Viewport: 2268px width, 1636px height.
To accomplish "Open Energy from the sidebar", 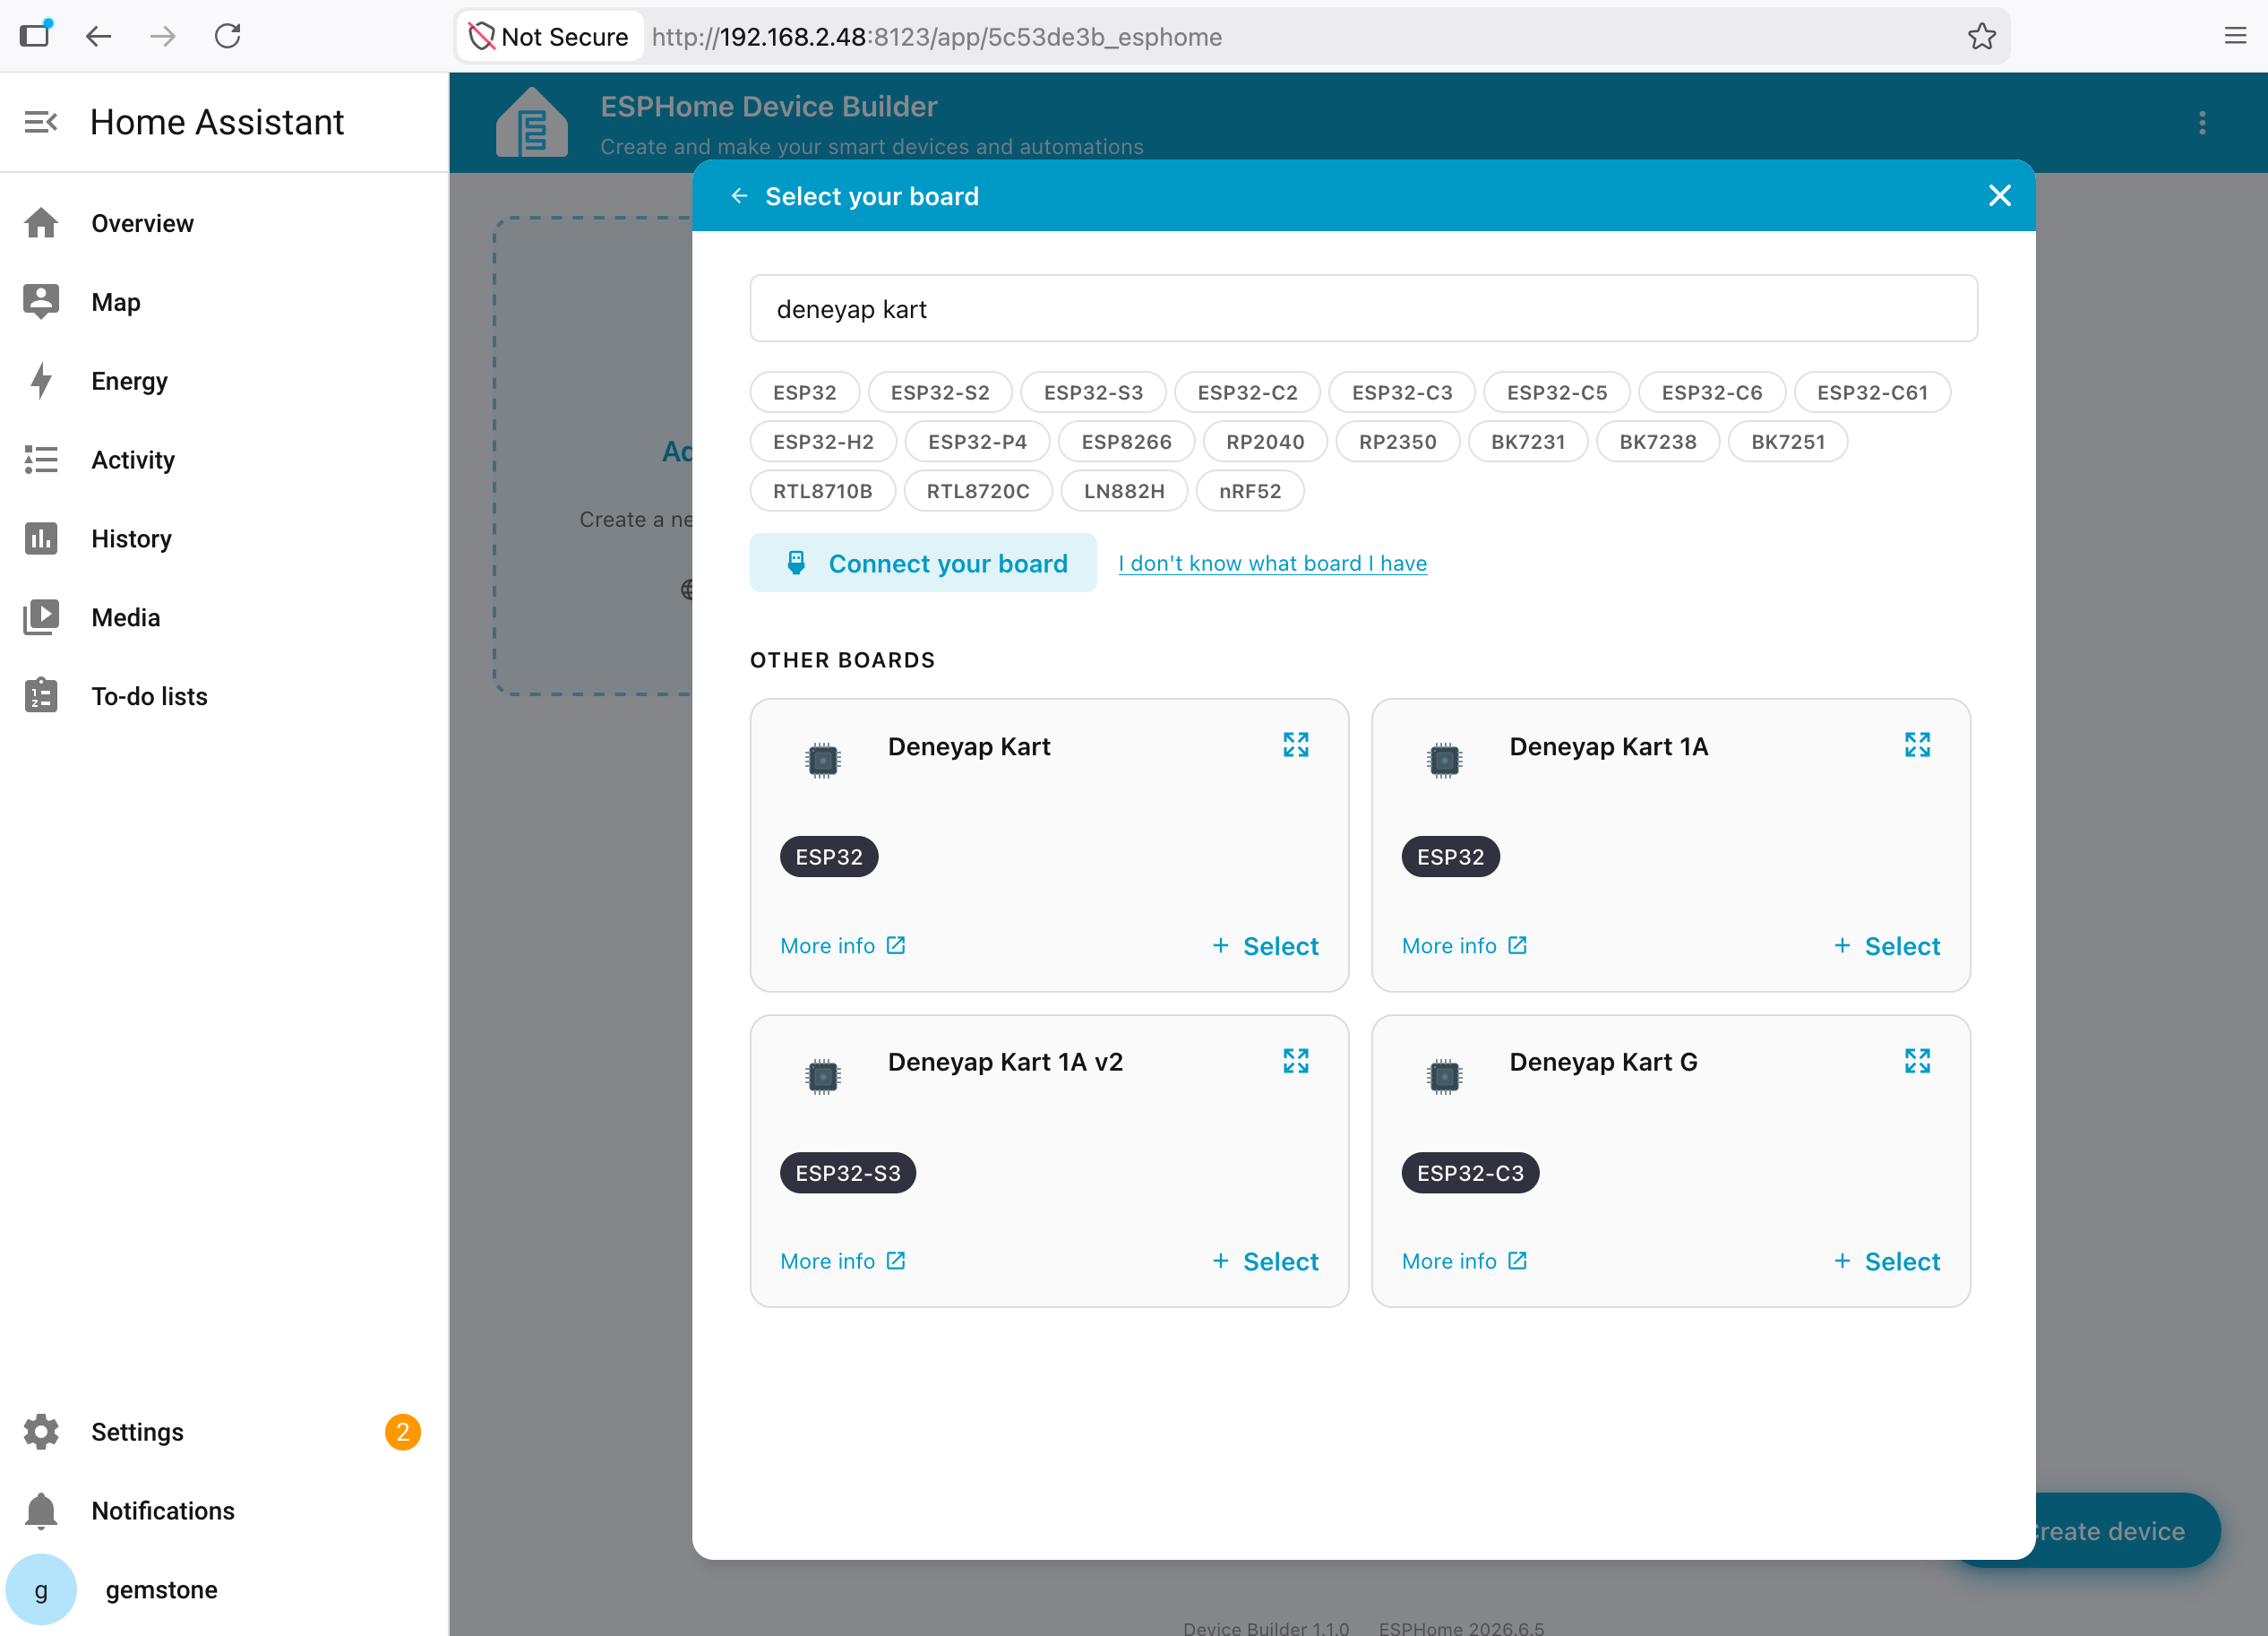I will [224, 381].
